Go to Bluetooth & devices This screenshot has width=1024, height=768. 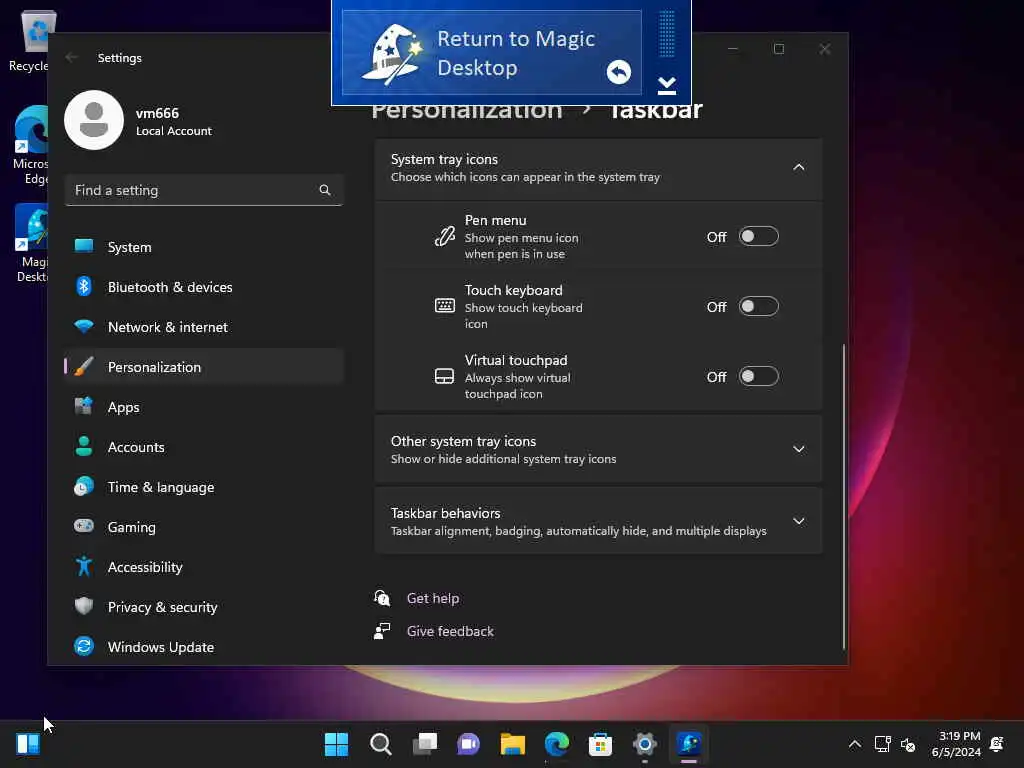[204, 287]
